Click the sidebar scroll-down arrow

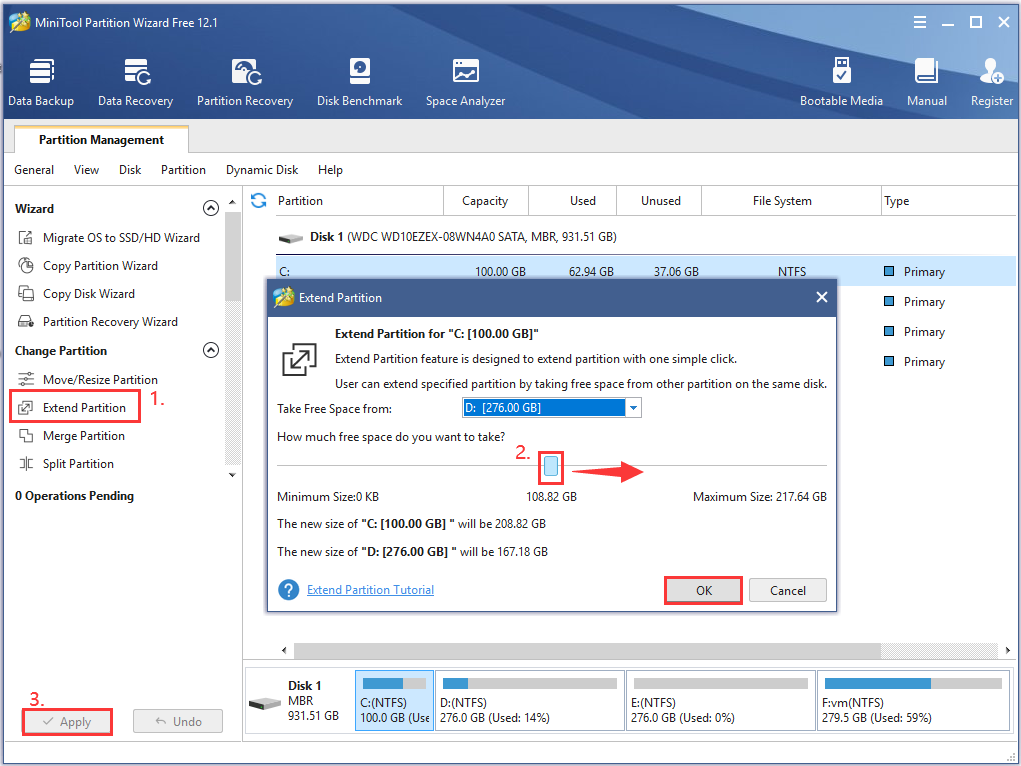[x=232, y=475]
